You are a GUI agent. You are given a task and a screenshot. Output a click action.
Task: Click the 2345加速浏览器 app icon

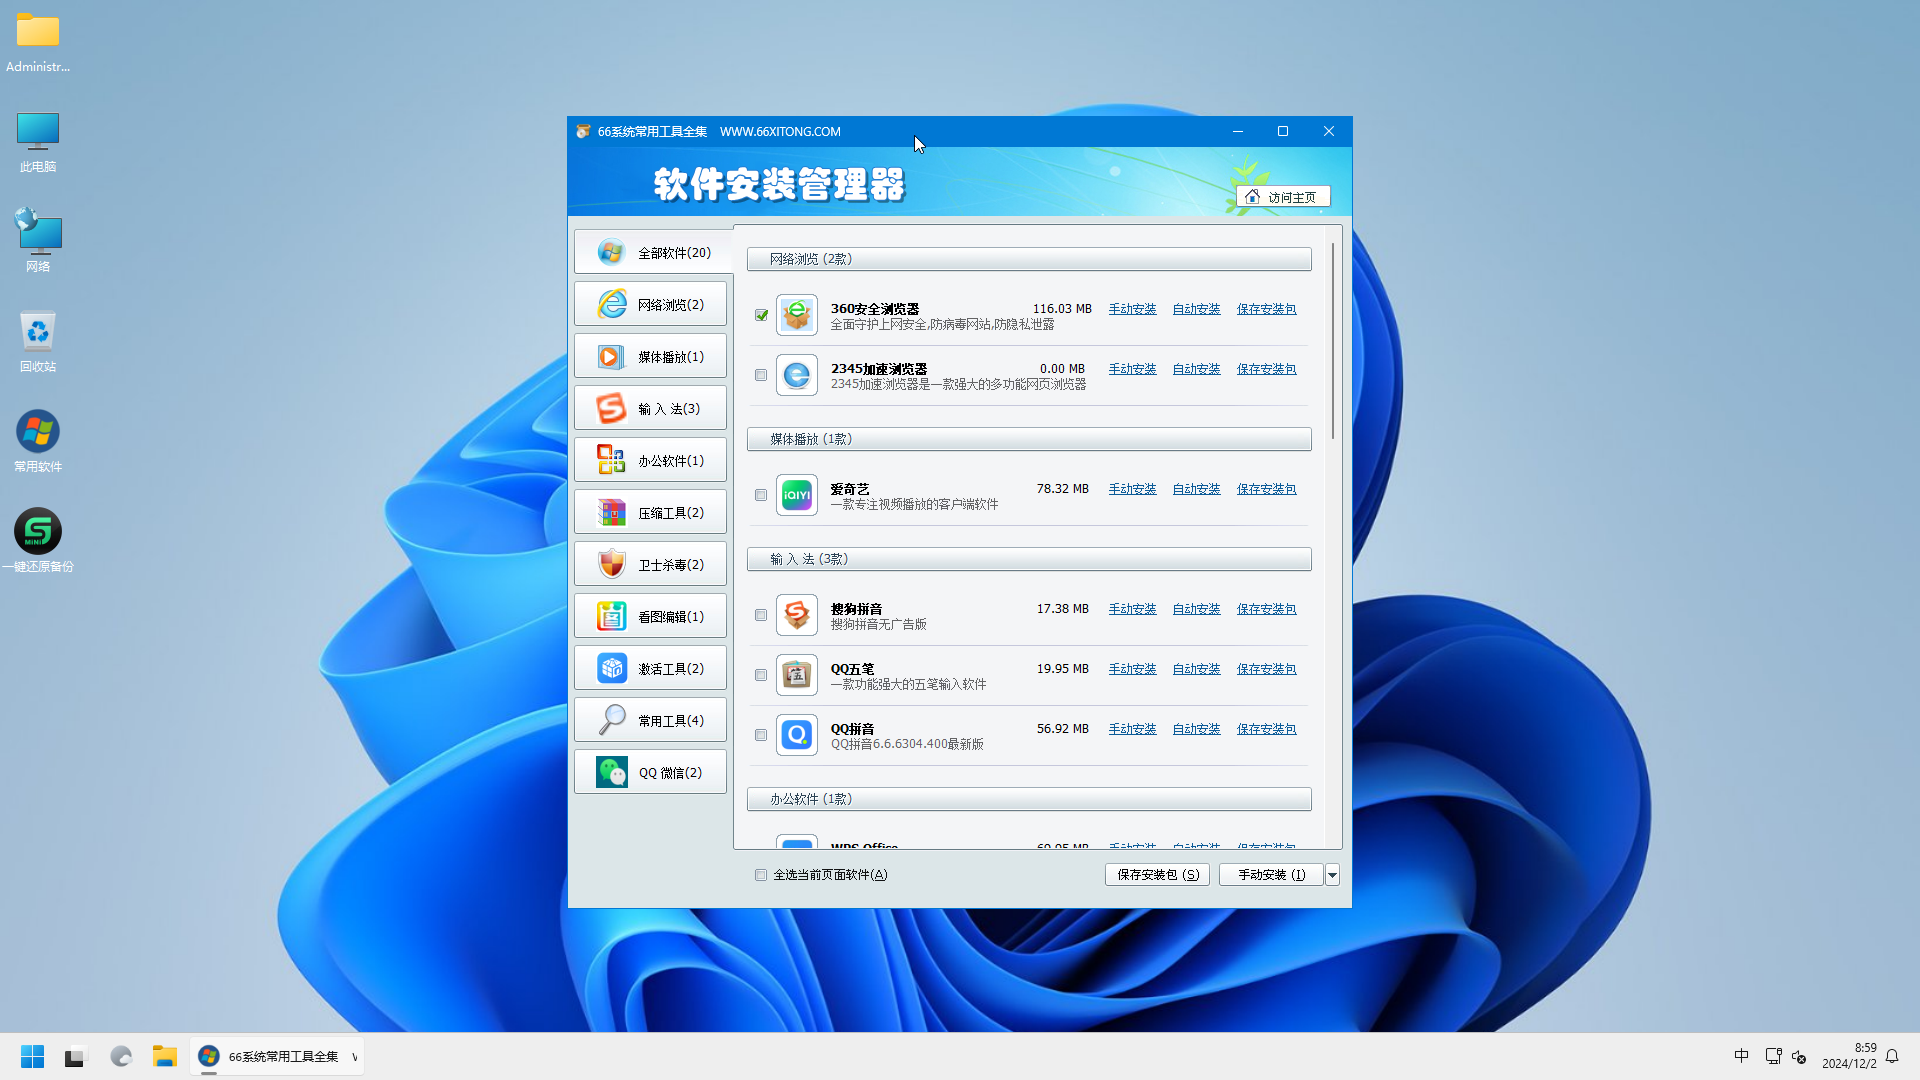click(x=797, y=375)
